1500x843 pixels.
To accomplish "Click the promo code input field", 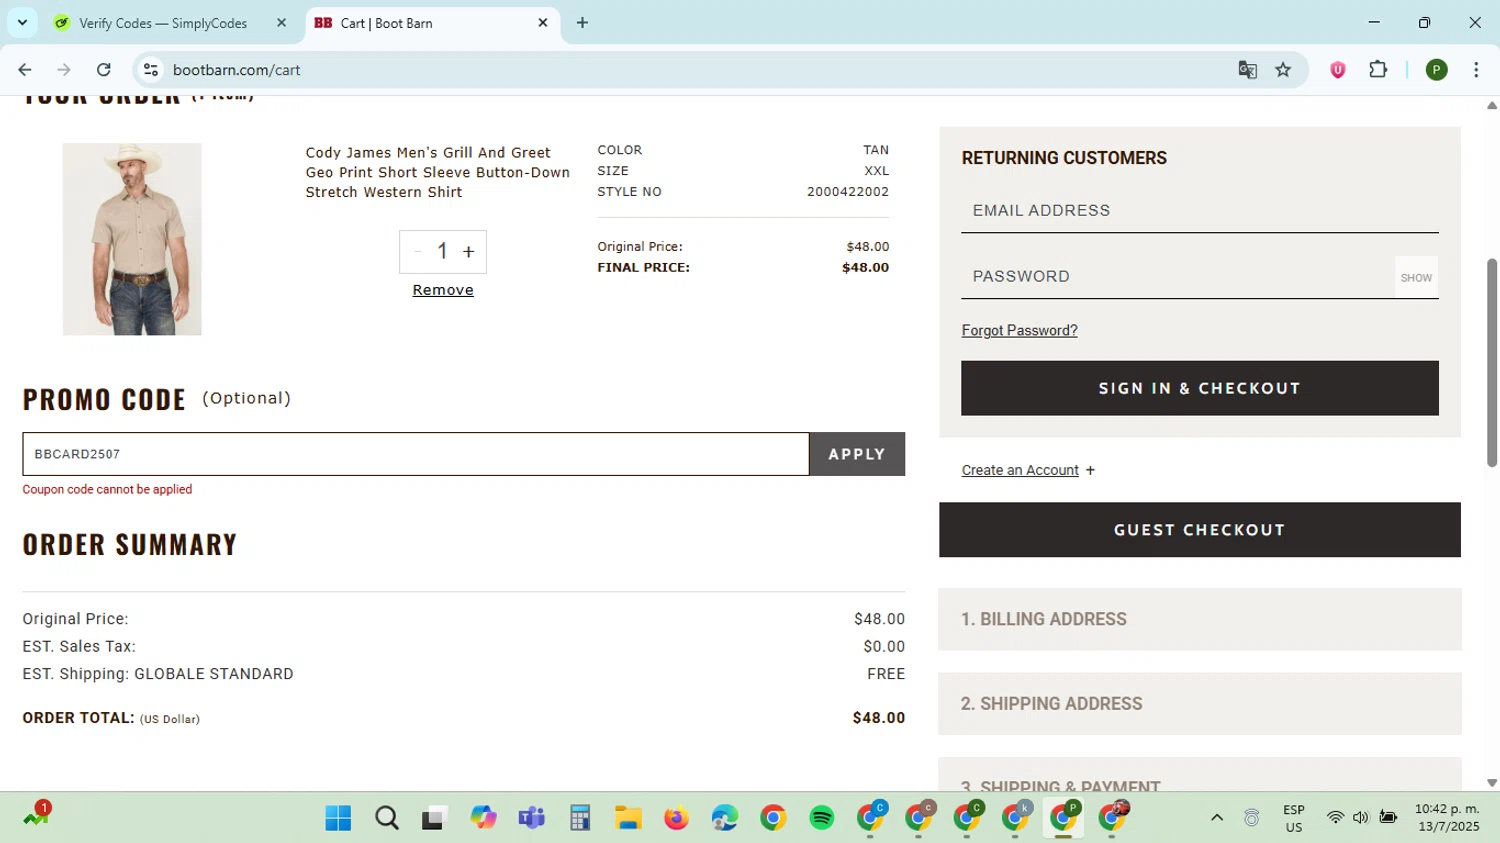I will click(x=416, y=454).
